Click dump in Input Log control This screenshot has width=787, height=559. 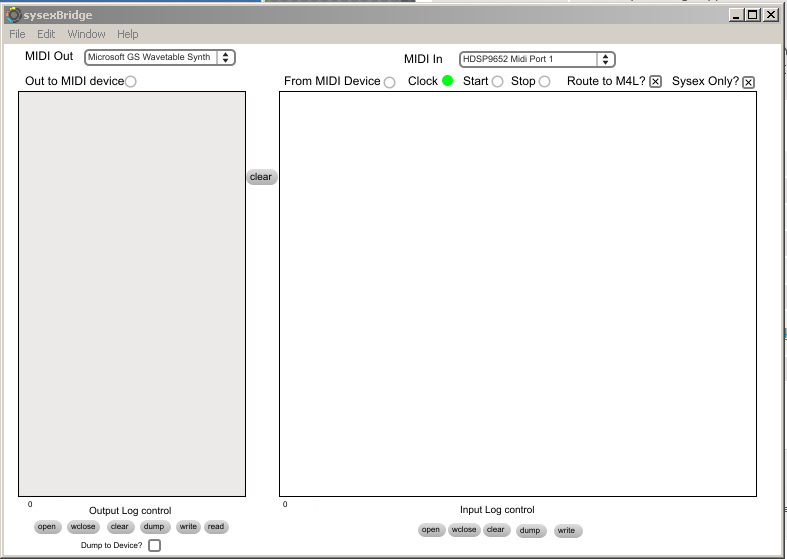[x=530, y=531]
